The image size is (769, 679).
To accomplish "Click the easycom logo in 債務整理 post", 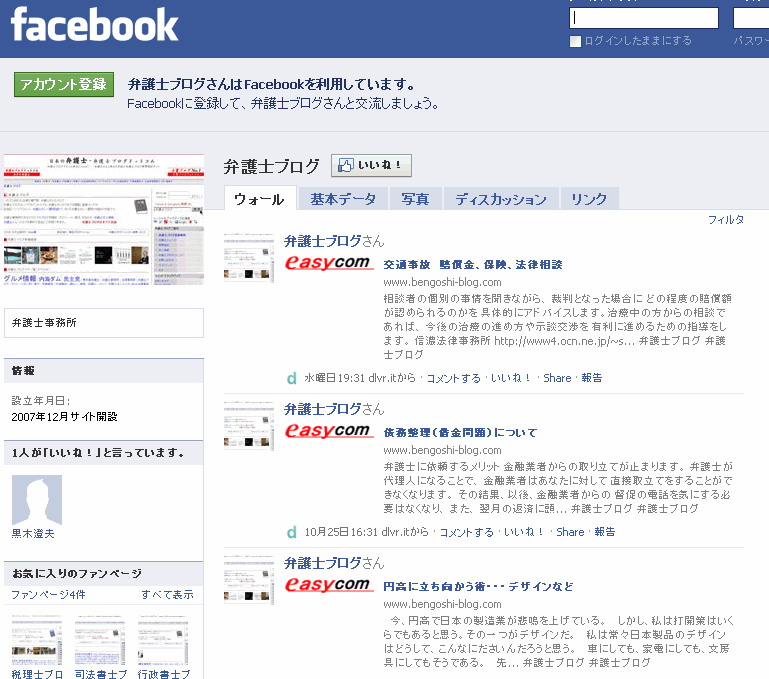I will point(329,431).
